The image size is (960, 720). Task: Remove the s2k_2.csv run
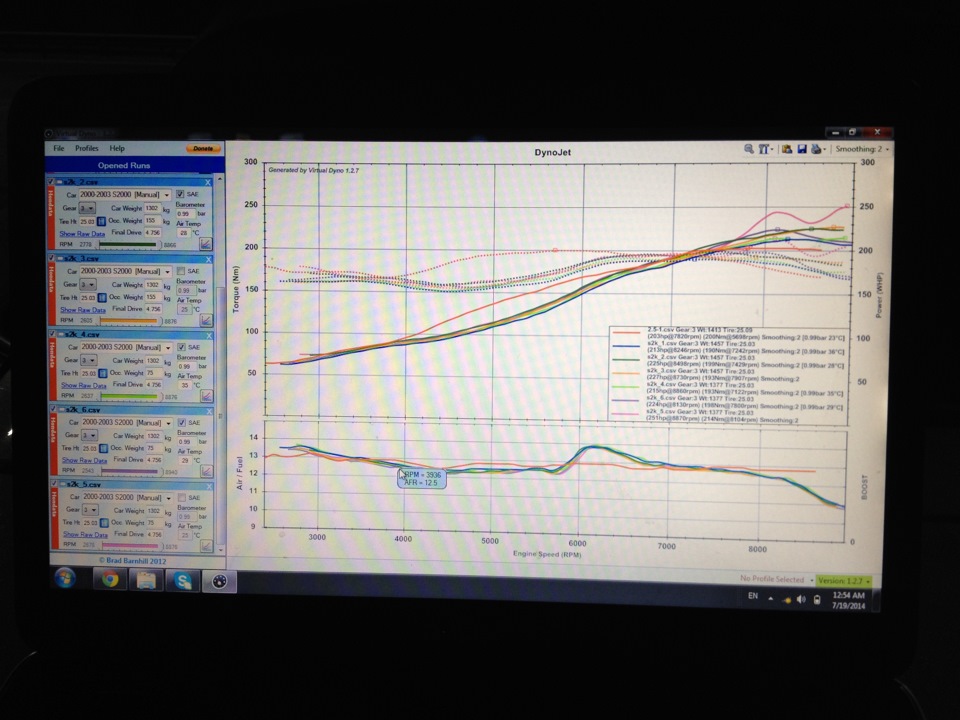point(208,182)
